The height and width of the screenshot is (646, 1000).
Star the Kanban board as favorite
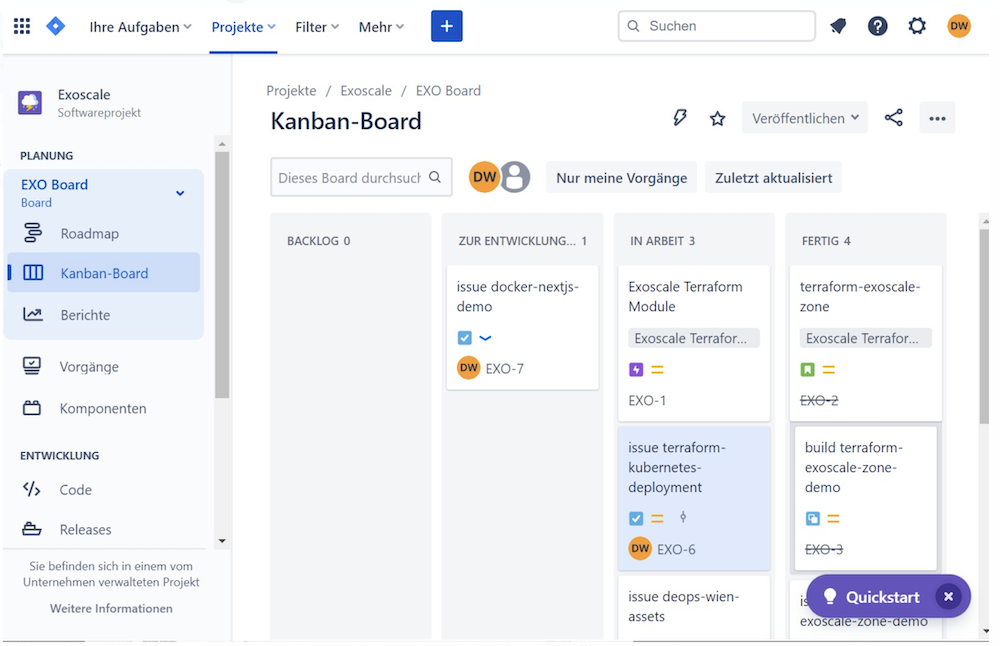[x=717, y=118]
